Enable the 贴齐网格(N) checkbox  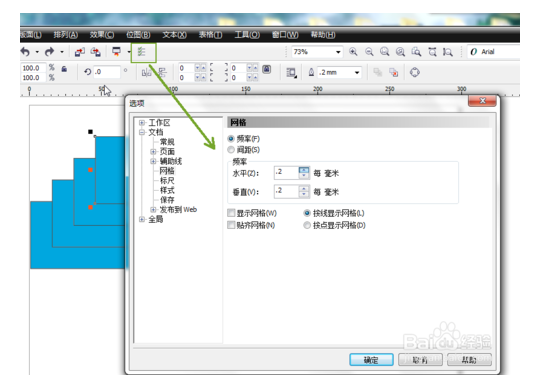click(231, 225)
